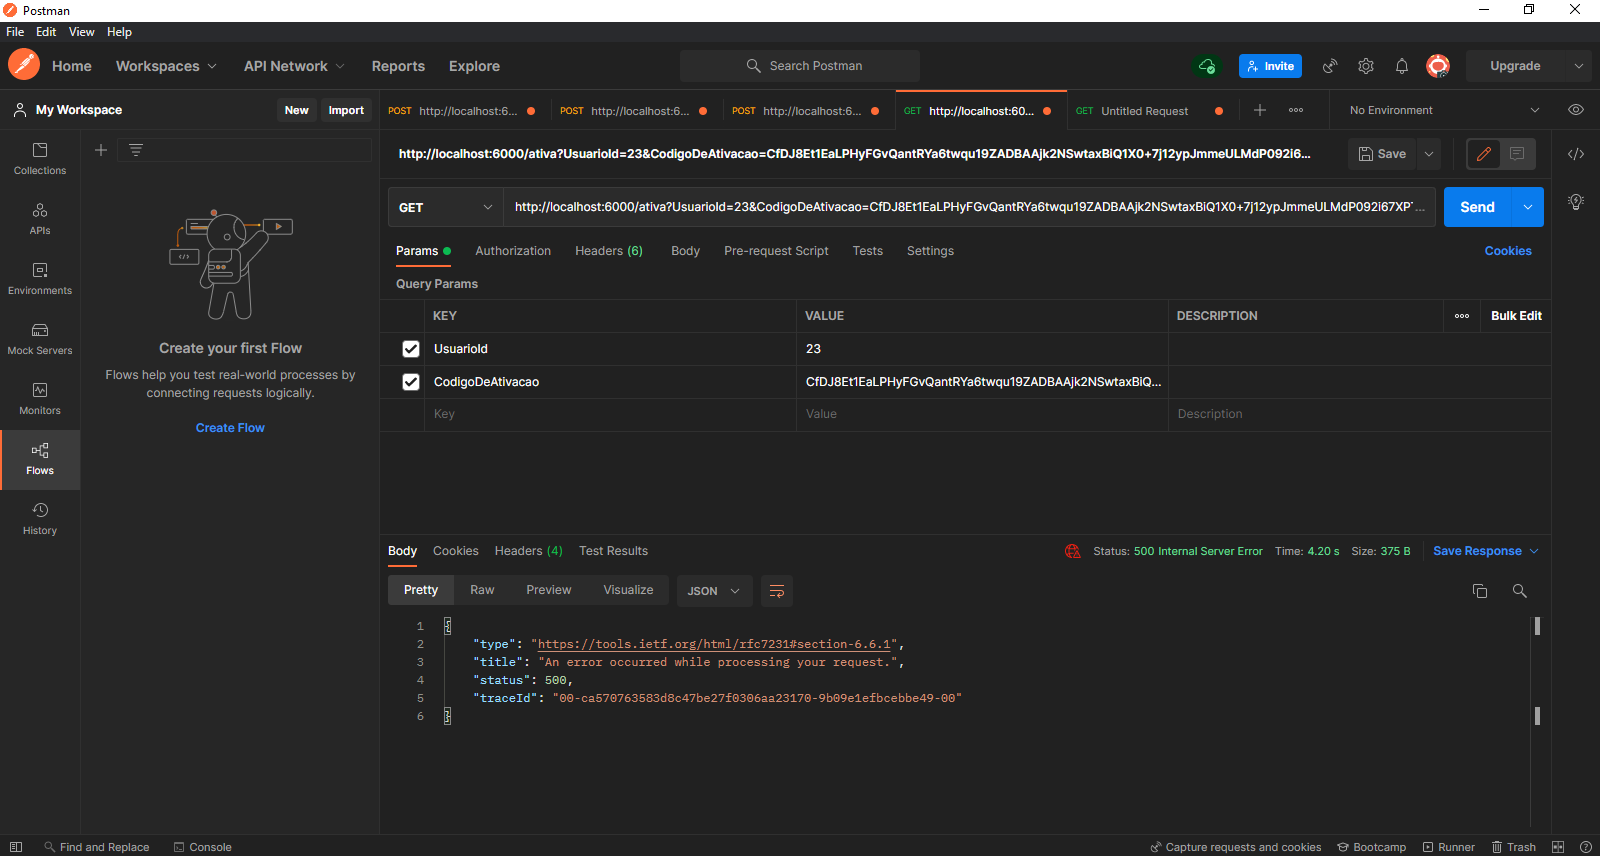
Task: Open the JSON format dropdown
Action: click(x=713, y=591)
